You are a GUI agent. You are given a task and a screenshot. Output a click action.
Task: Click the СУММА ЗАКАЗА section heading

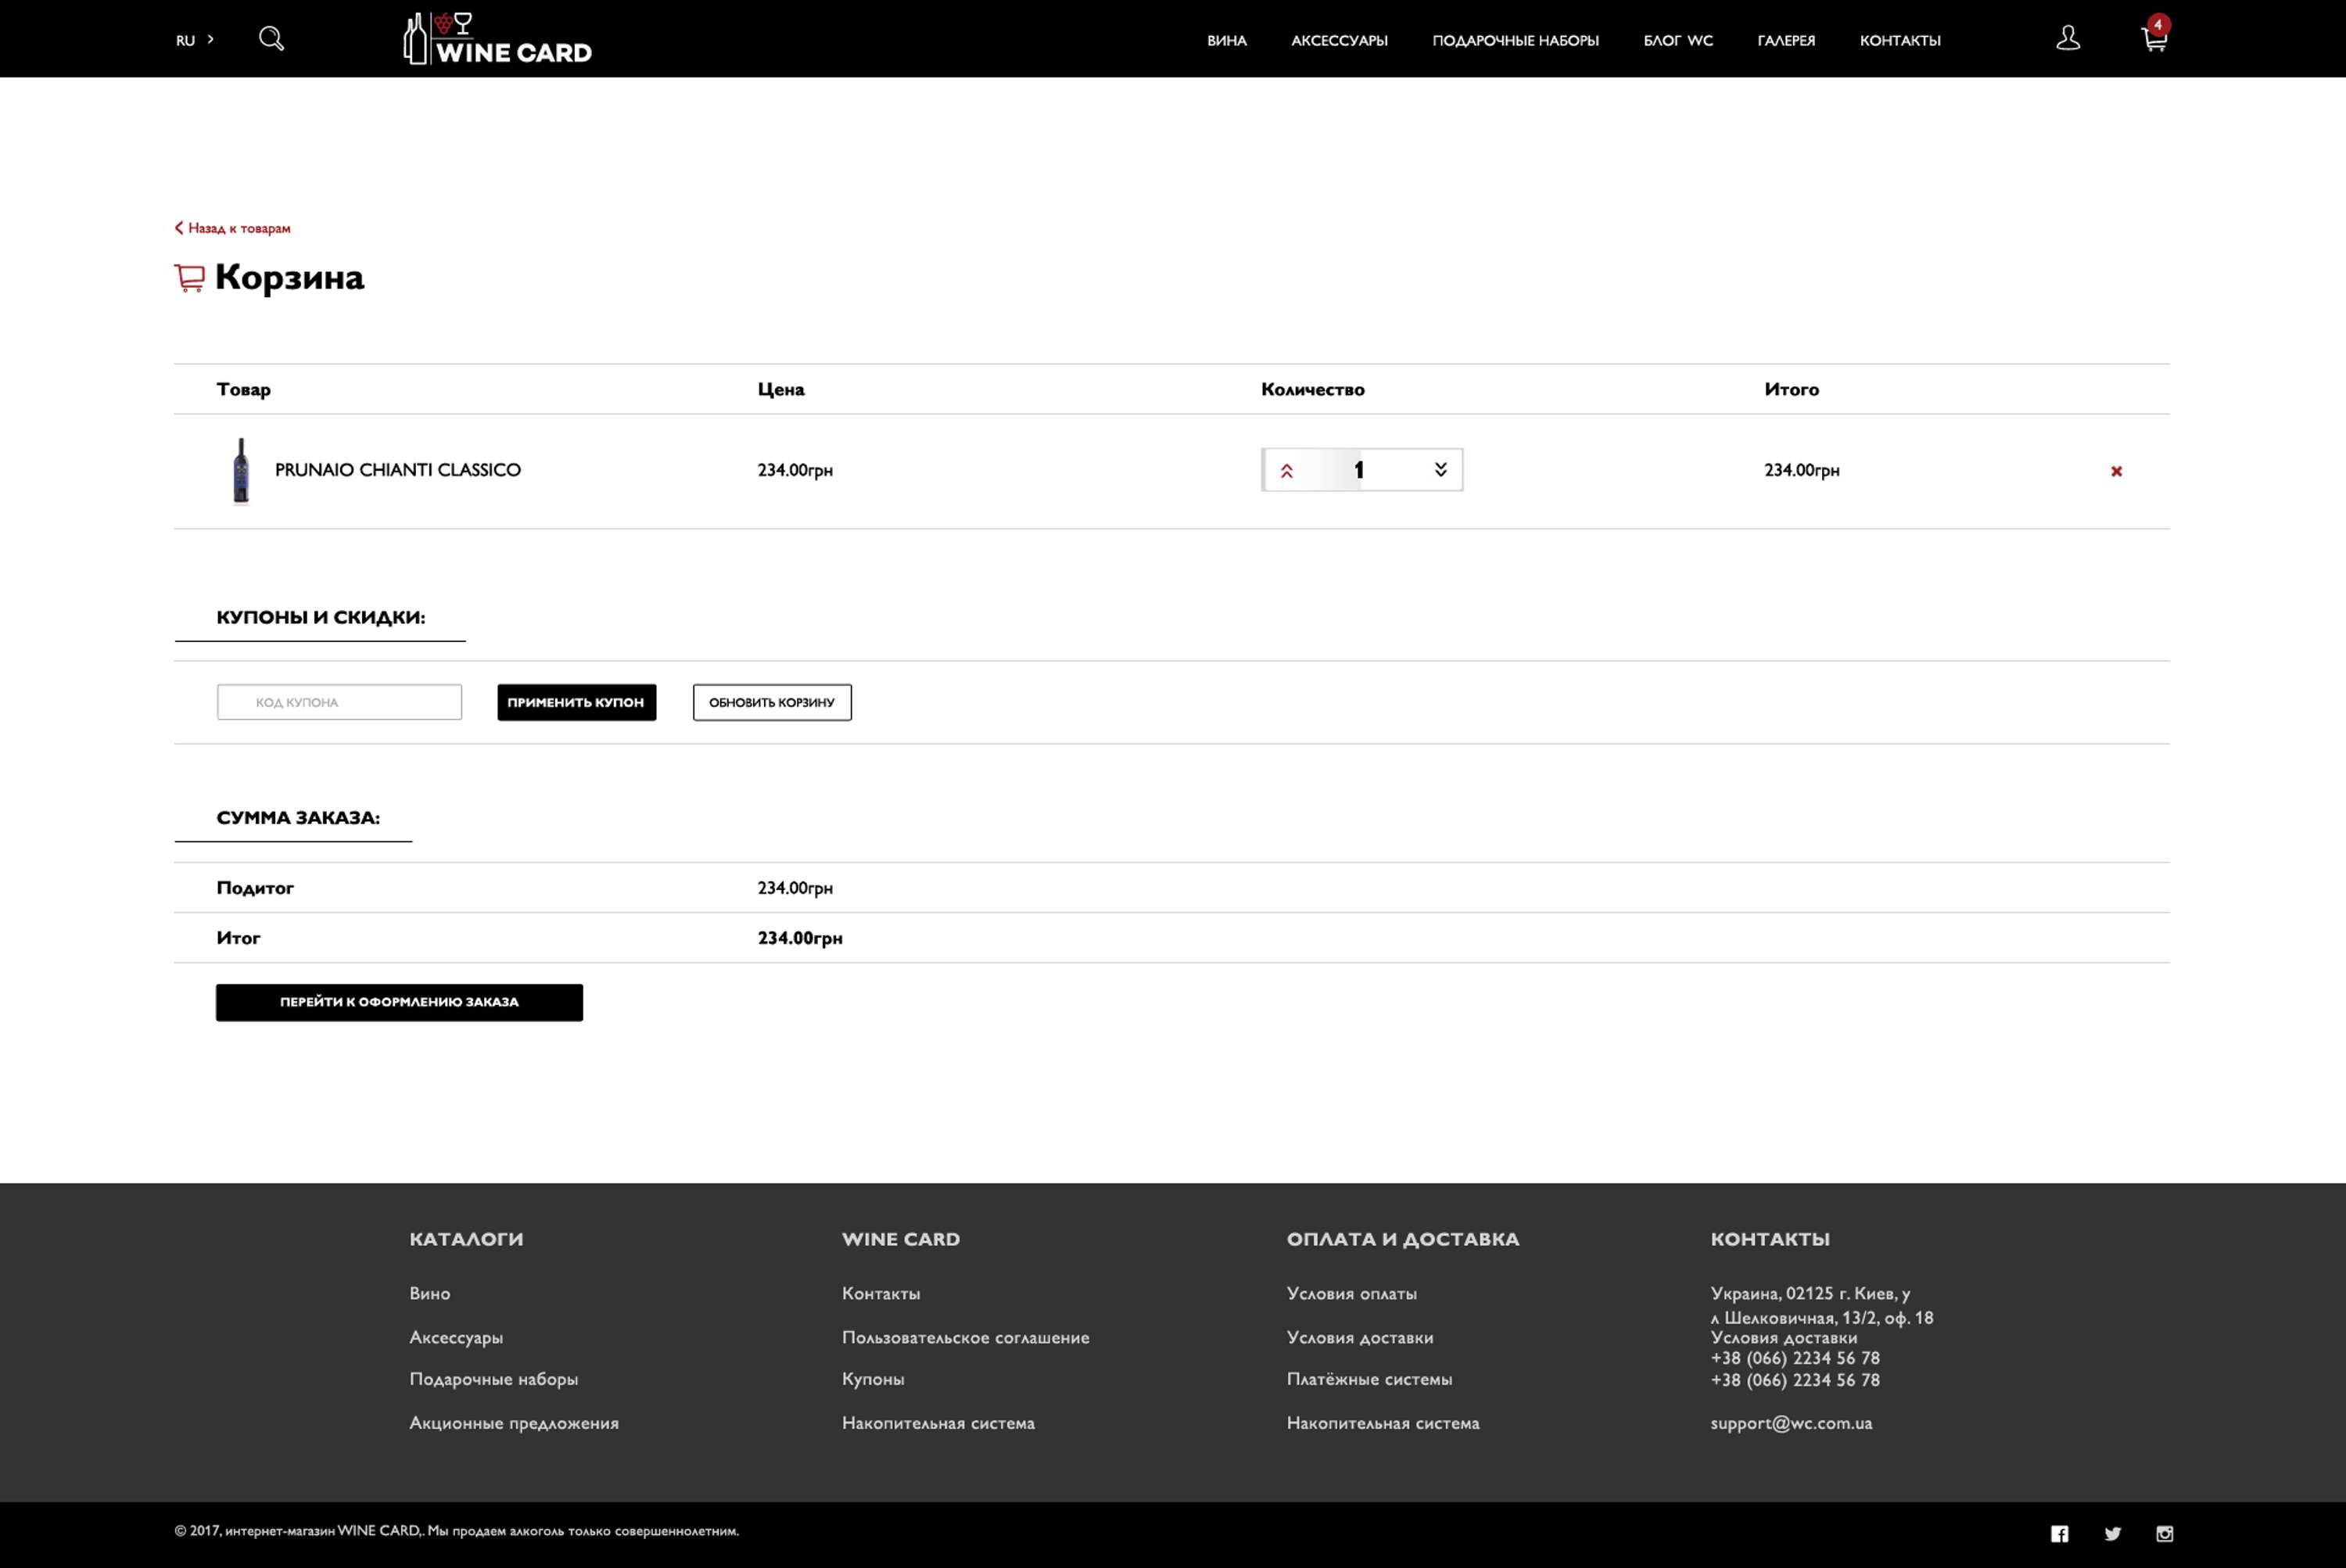pos(298,818)
